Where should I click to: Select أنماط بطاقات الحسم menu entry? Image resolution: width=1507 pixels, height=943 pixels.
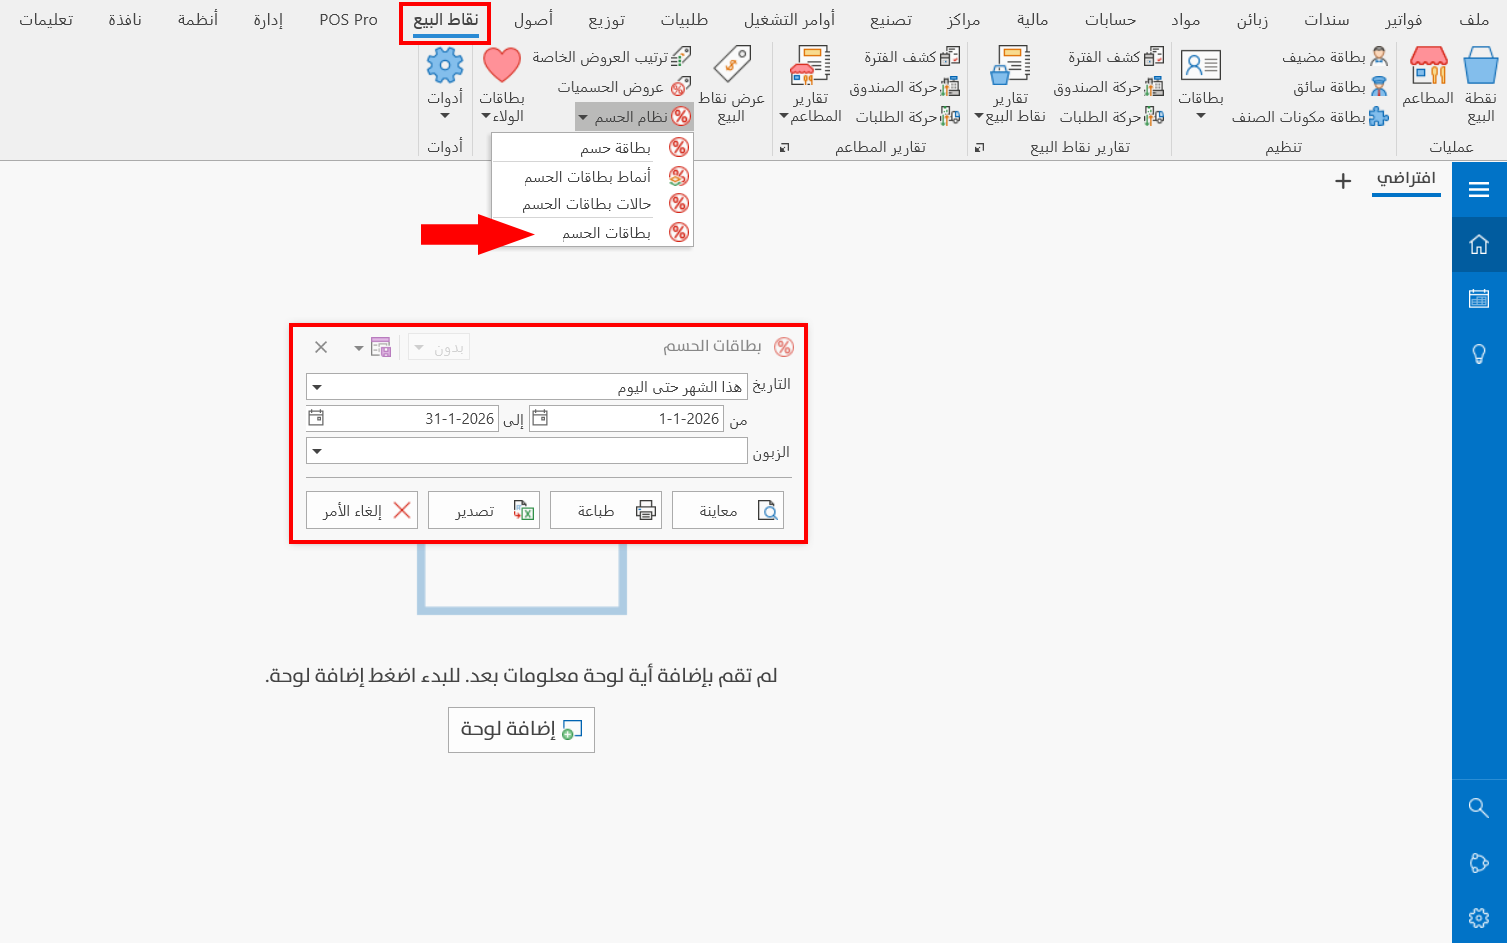593,176
